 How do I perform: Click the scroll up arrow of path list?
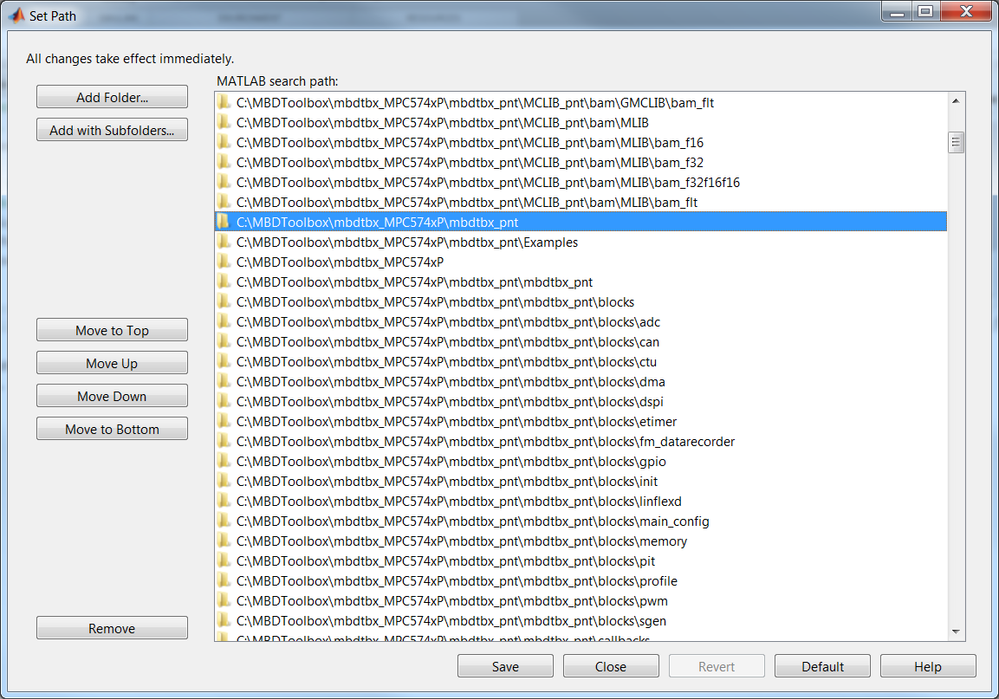coord(956,101)
